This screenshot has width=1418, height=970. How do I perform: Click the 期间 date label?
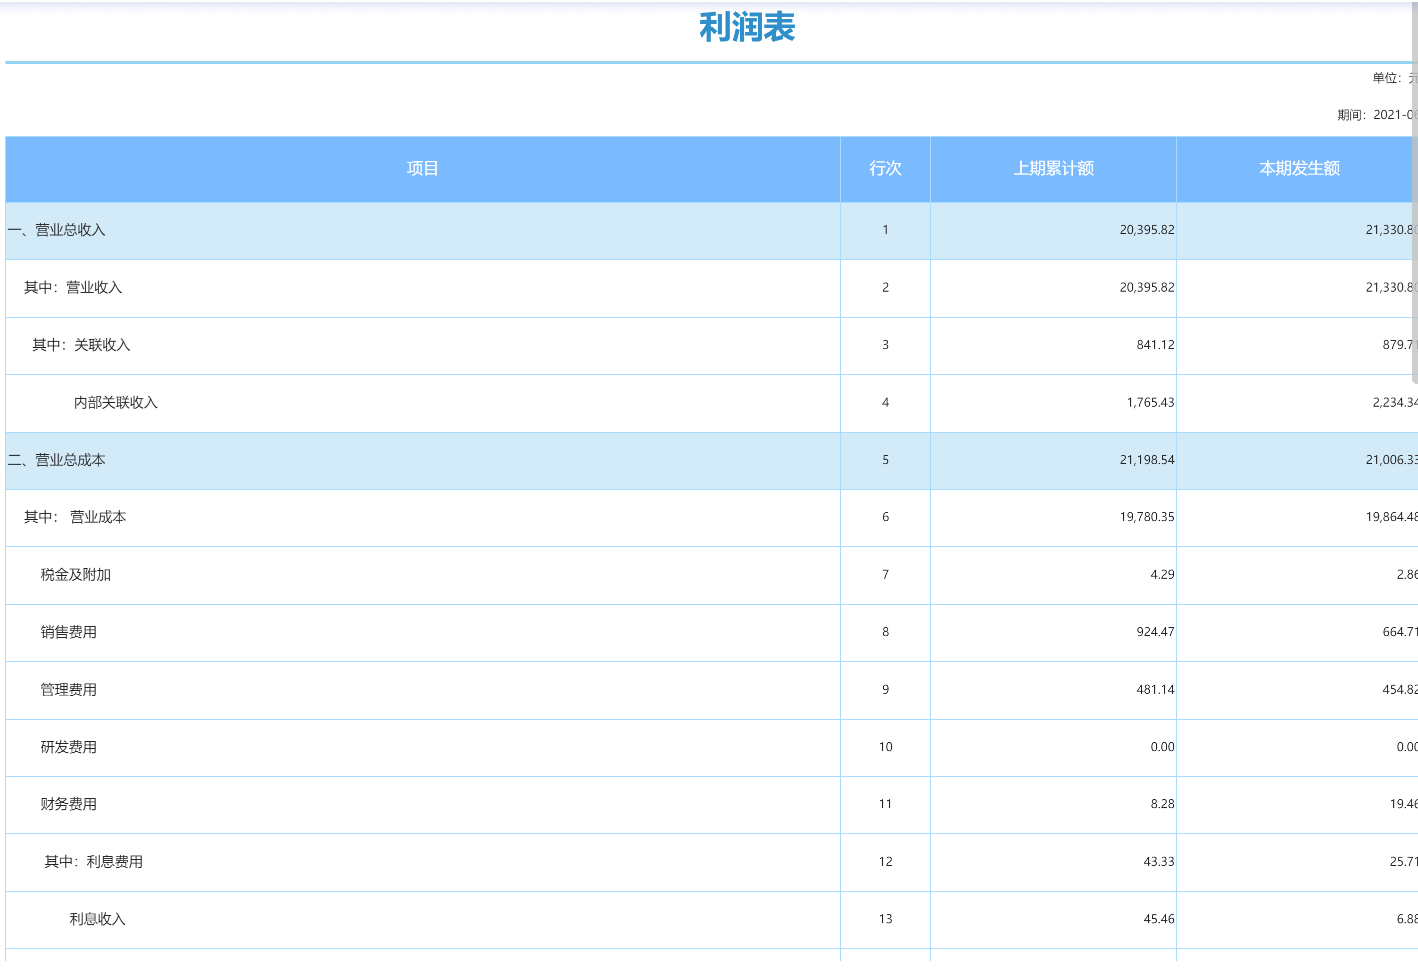pyautogui.click(x=1377, y=115)
